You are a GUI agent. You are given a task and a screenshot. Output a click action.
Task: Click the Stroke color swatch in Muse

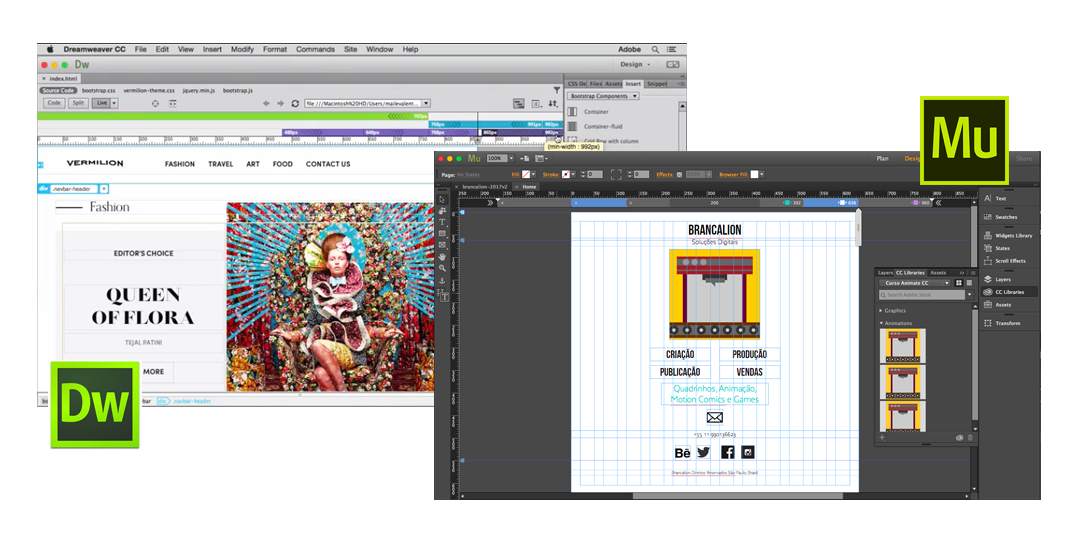[566, 175]
